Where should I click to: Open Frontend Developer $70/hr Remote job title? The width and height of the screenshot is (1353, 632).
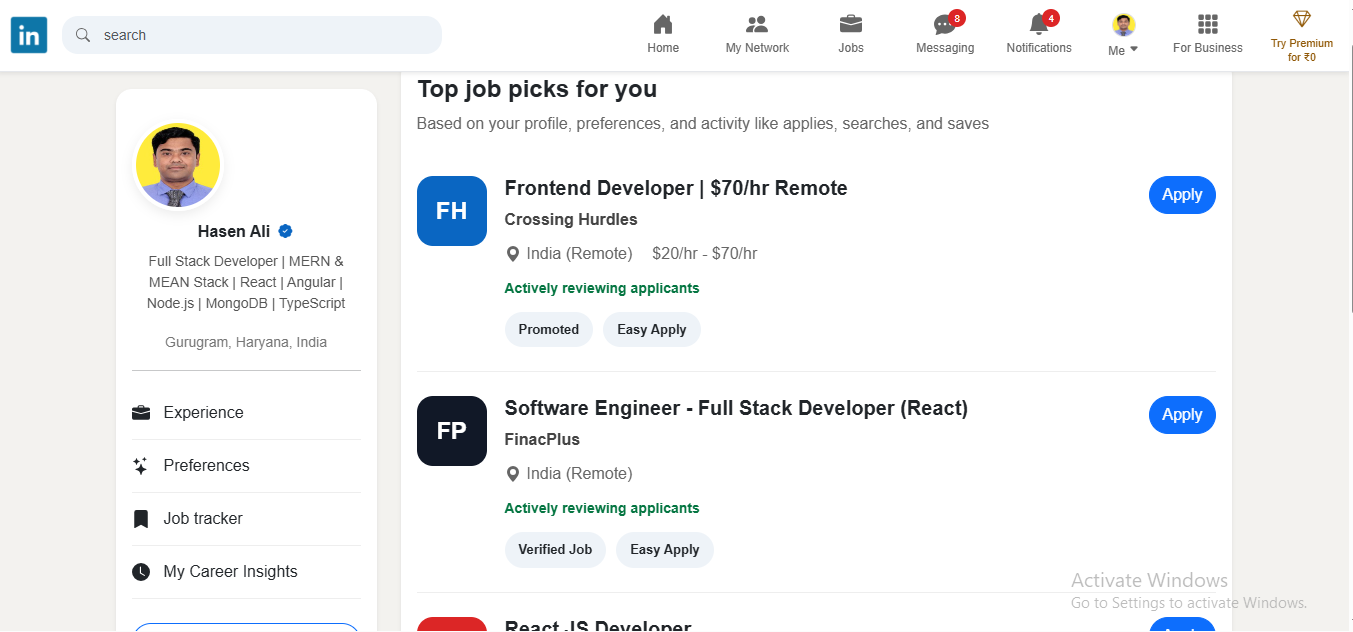pyautogui.click(x=676, y=188)
